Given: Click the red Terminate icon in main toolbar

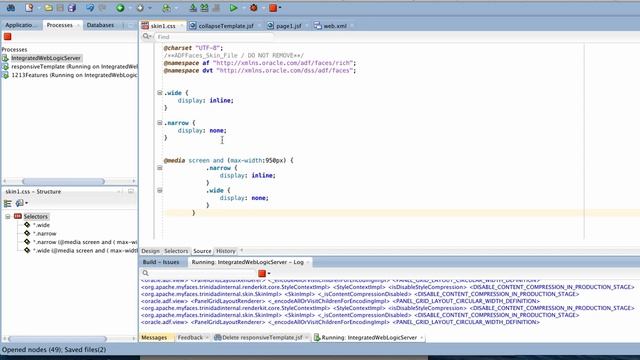Looking at the screenshot, I should 273,7.
